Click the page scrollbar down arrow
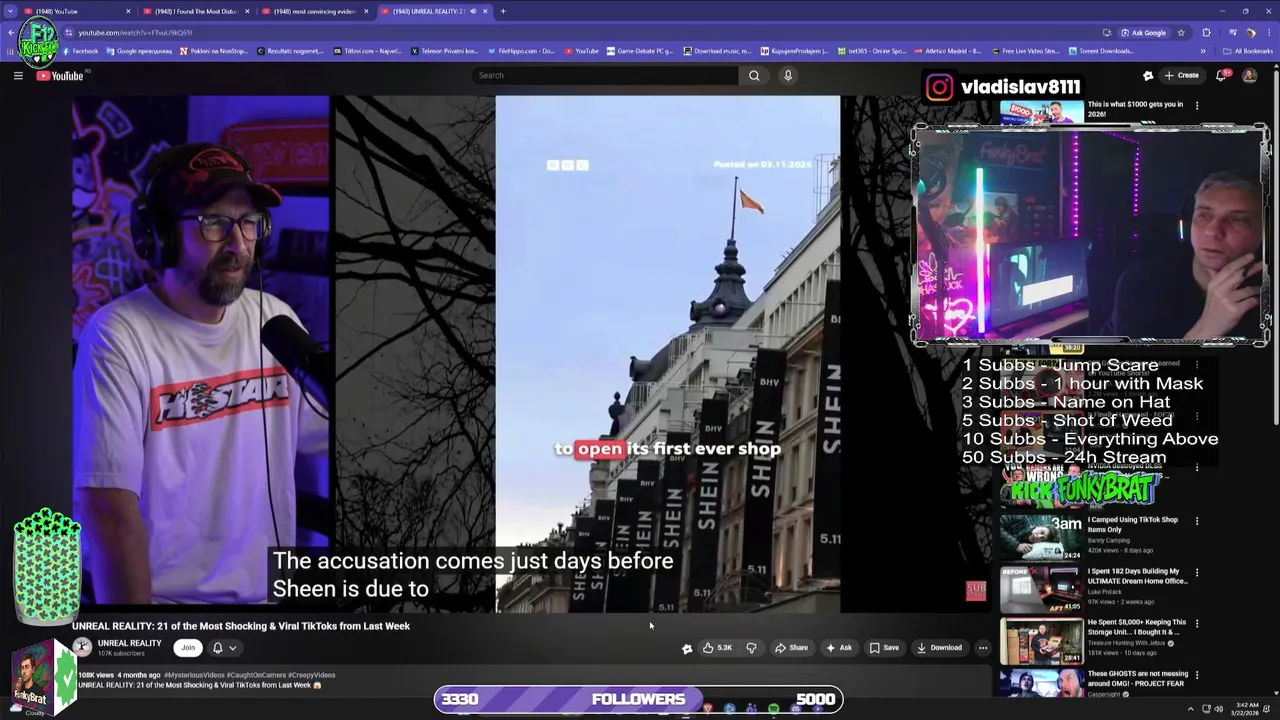1280x720 pixels. [1275, 692]
